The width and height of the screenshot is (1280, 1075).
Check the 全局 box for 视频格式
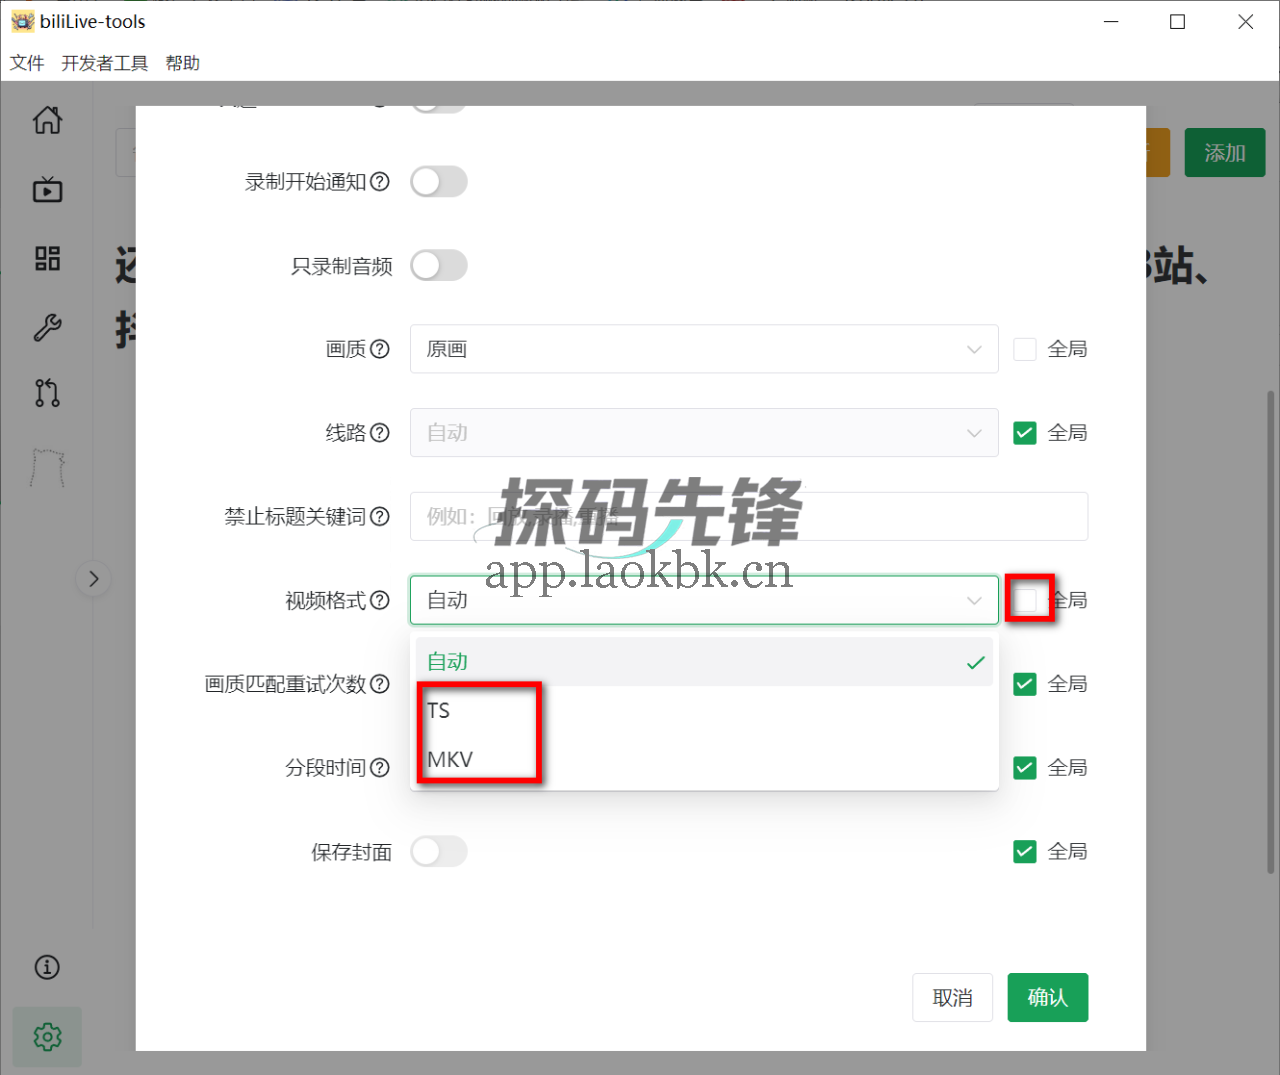[1025, 600]
